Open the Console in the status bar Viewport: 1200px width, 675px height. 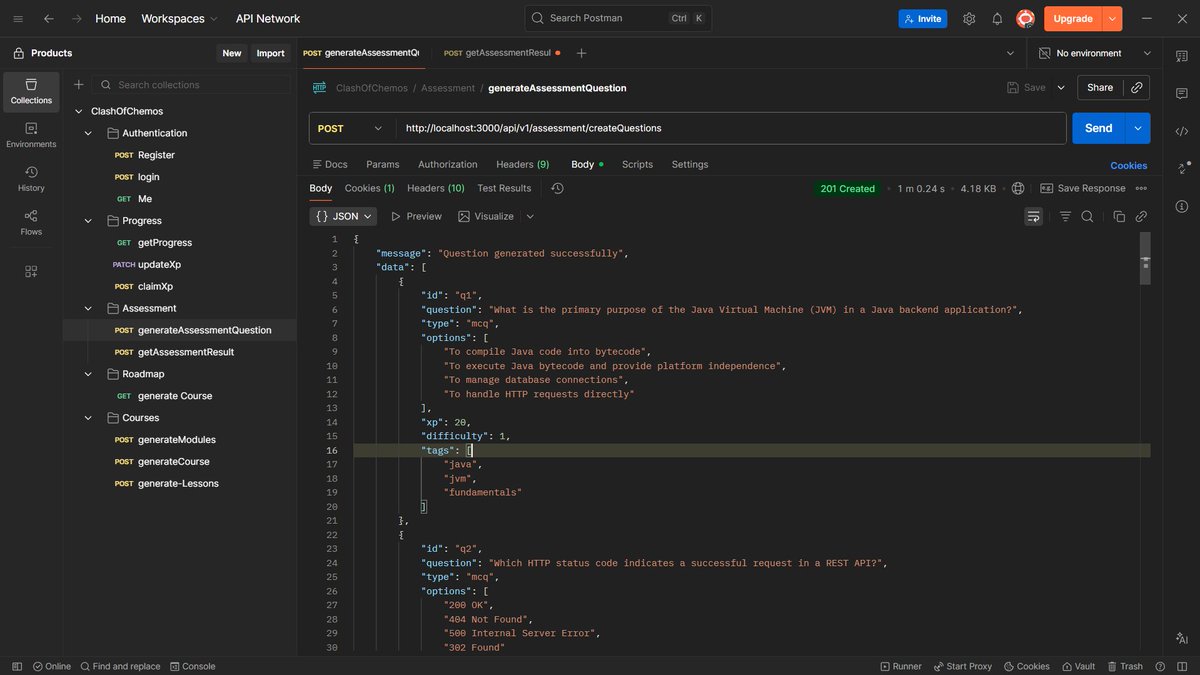click(x=192, y=666)
